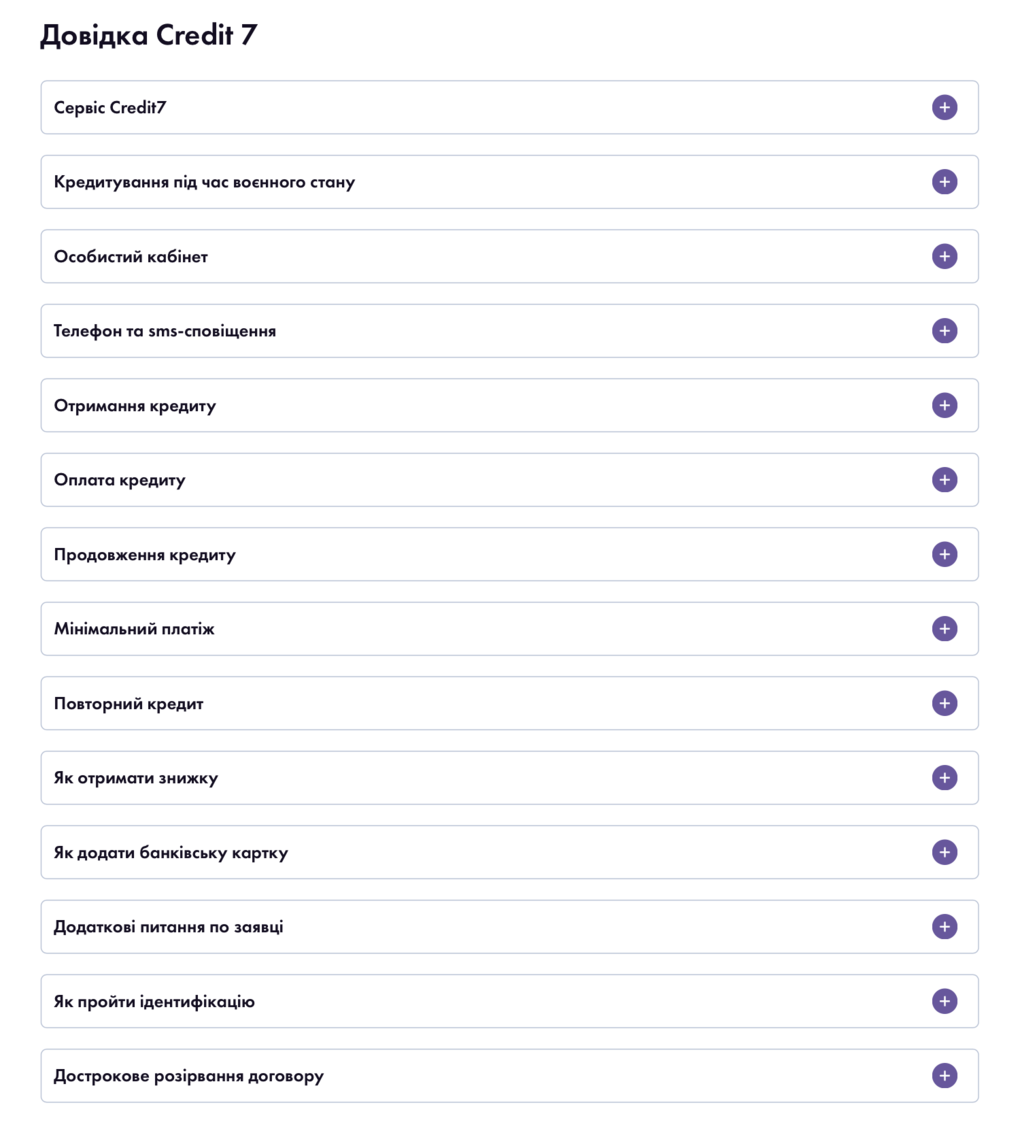
Task: Hit the plus icon for Як додати банківську картку
Action: pos(944,852)
